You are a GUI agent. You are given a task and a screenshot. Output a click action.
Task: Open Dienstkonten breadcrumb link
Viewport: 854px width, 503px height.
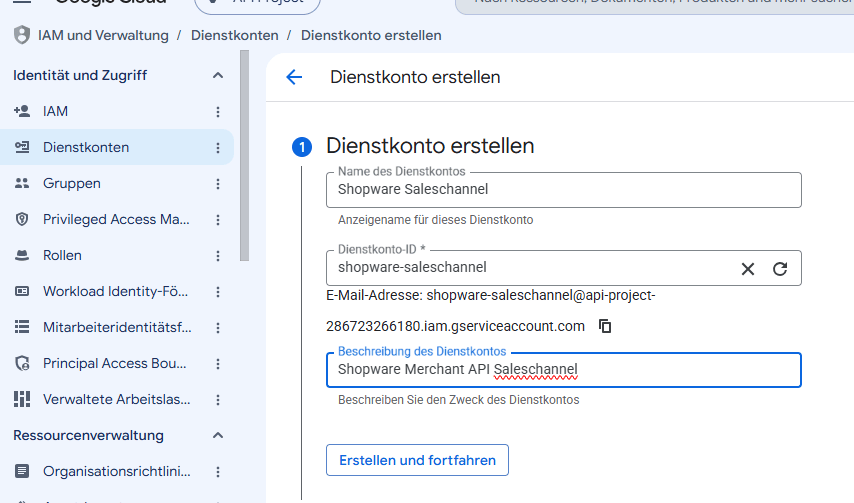(x=234, y=35)
